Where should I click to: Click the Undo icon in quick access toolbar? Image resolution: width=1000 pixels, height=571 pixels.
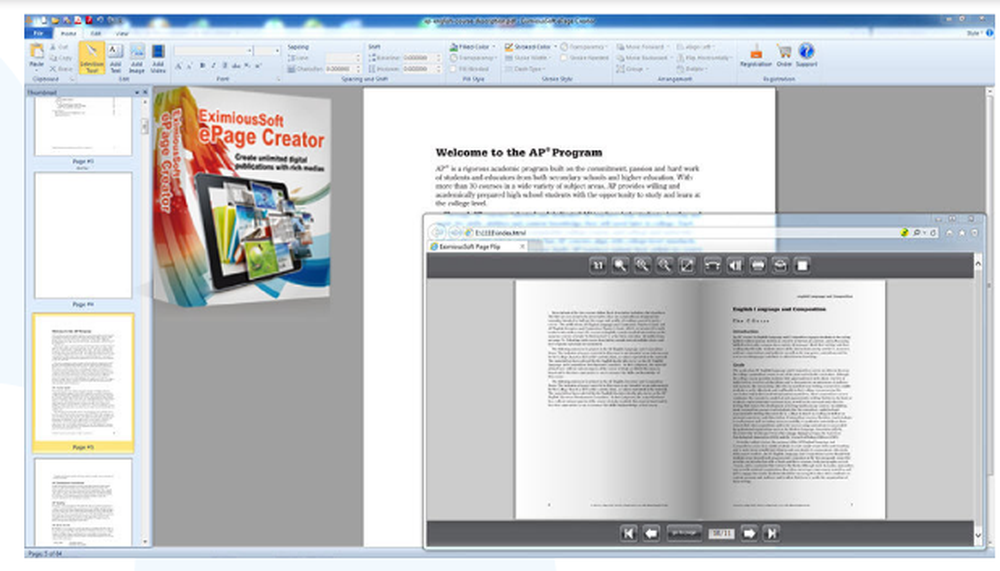100,20
